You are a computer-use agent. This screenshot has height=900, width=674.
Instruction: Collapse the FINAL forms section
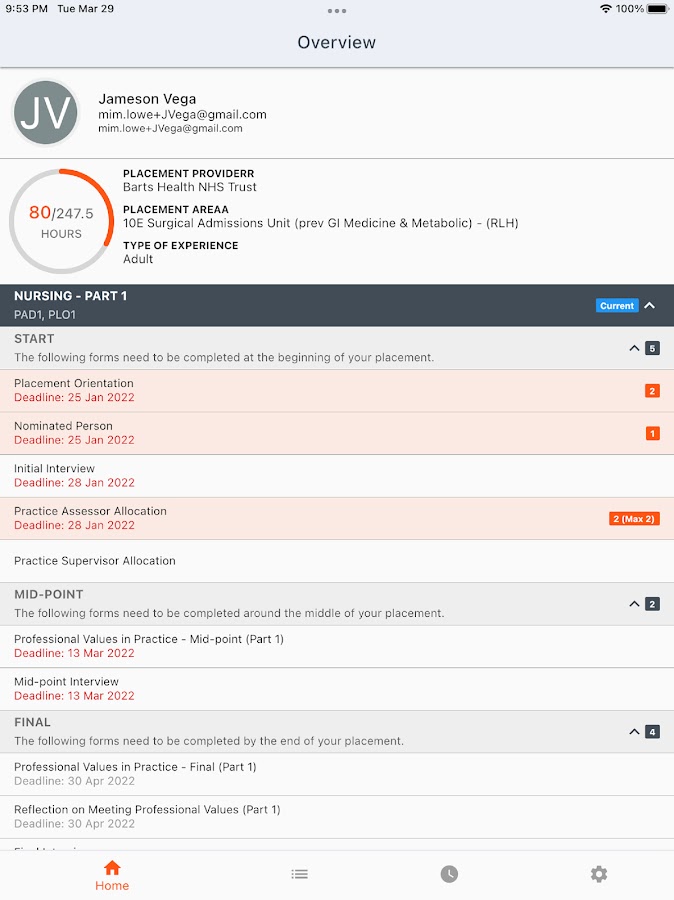click(x=634, y=732)
